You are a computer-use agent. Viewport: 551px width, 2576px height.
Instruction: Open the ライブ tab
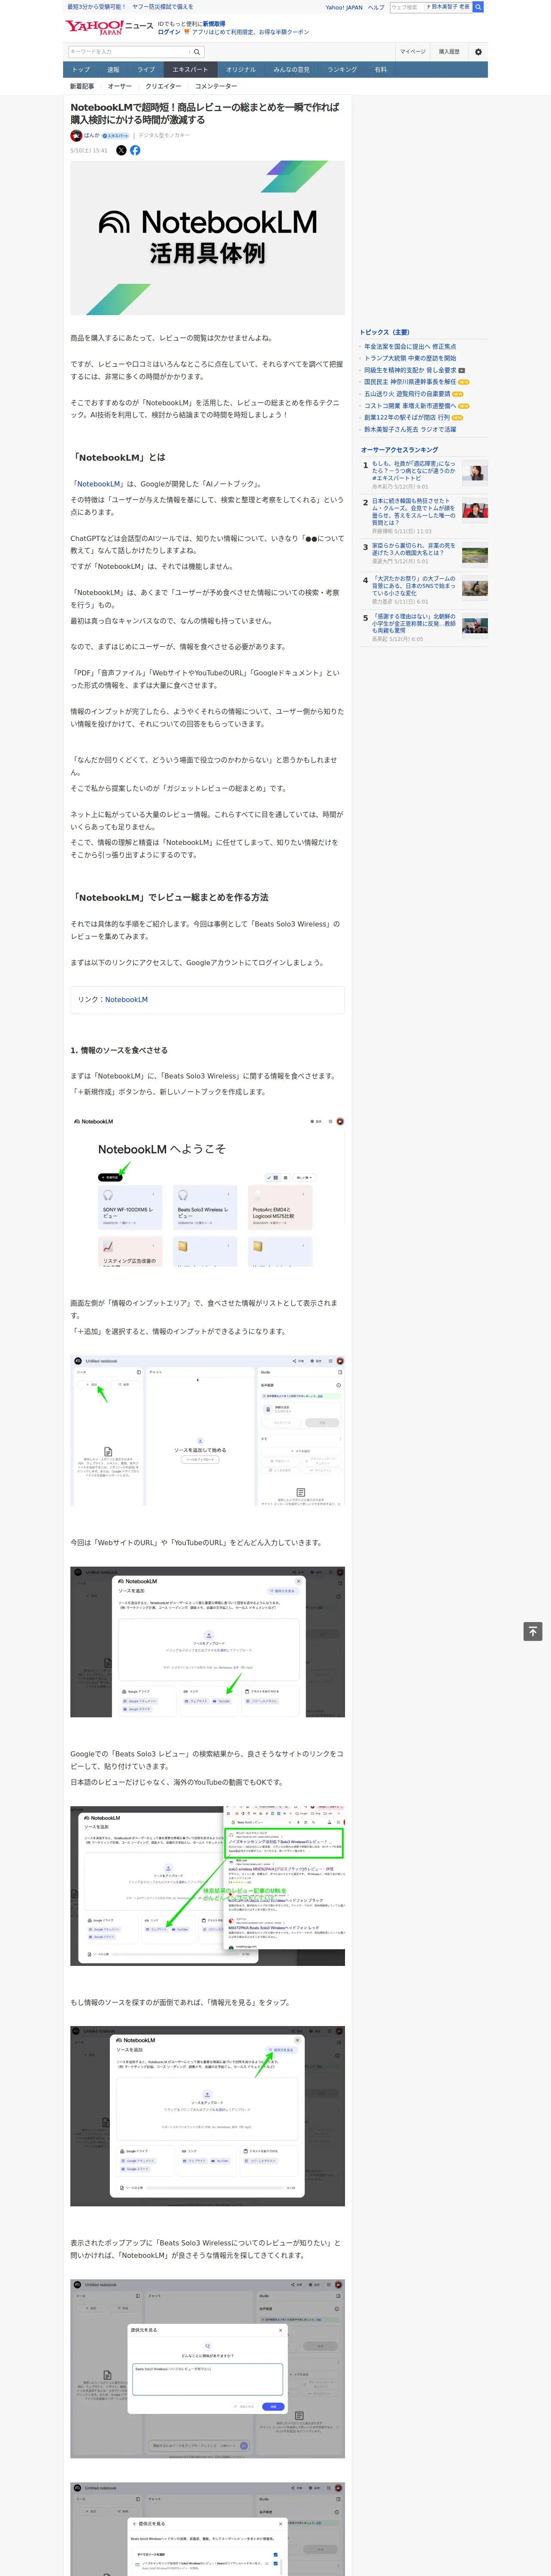[146, 69]
